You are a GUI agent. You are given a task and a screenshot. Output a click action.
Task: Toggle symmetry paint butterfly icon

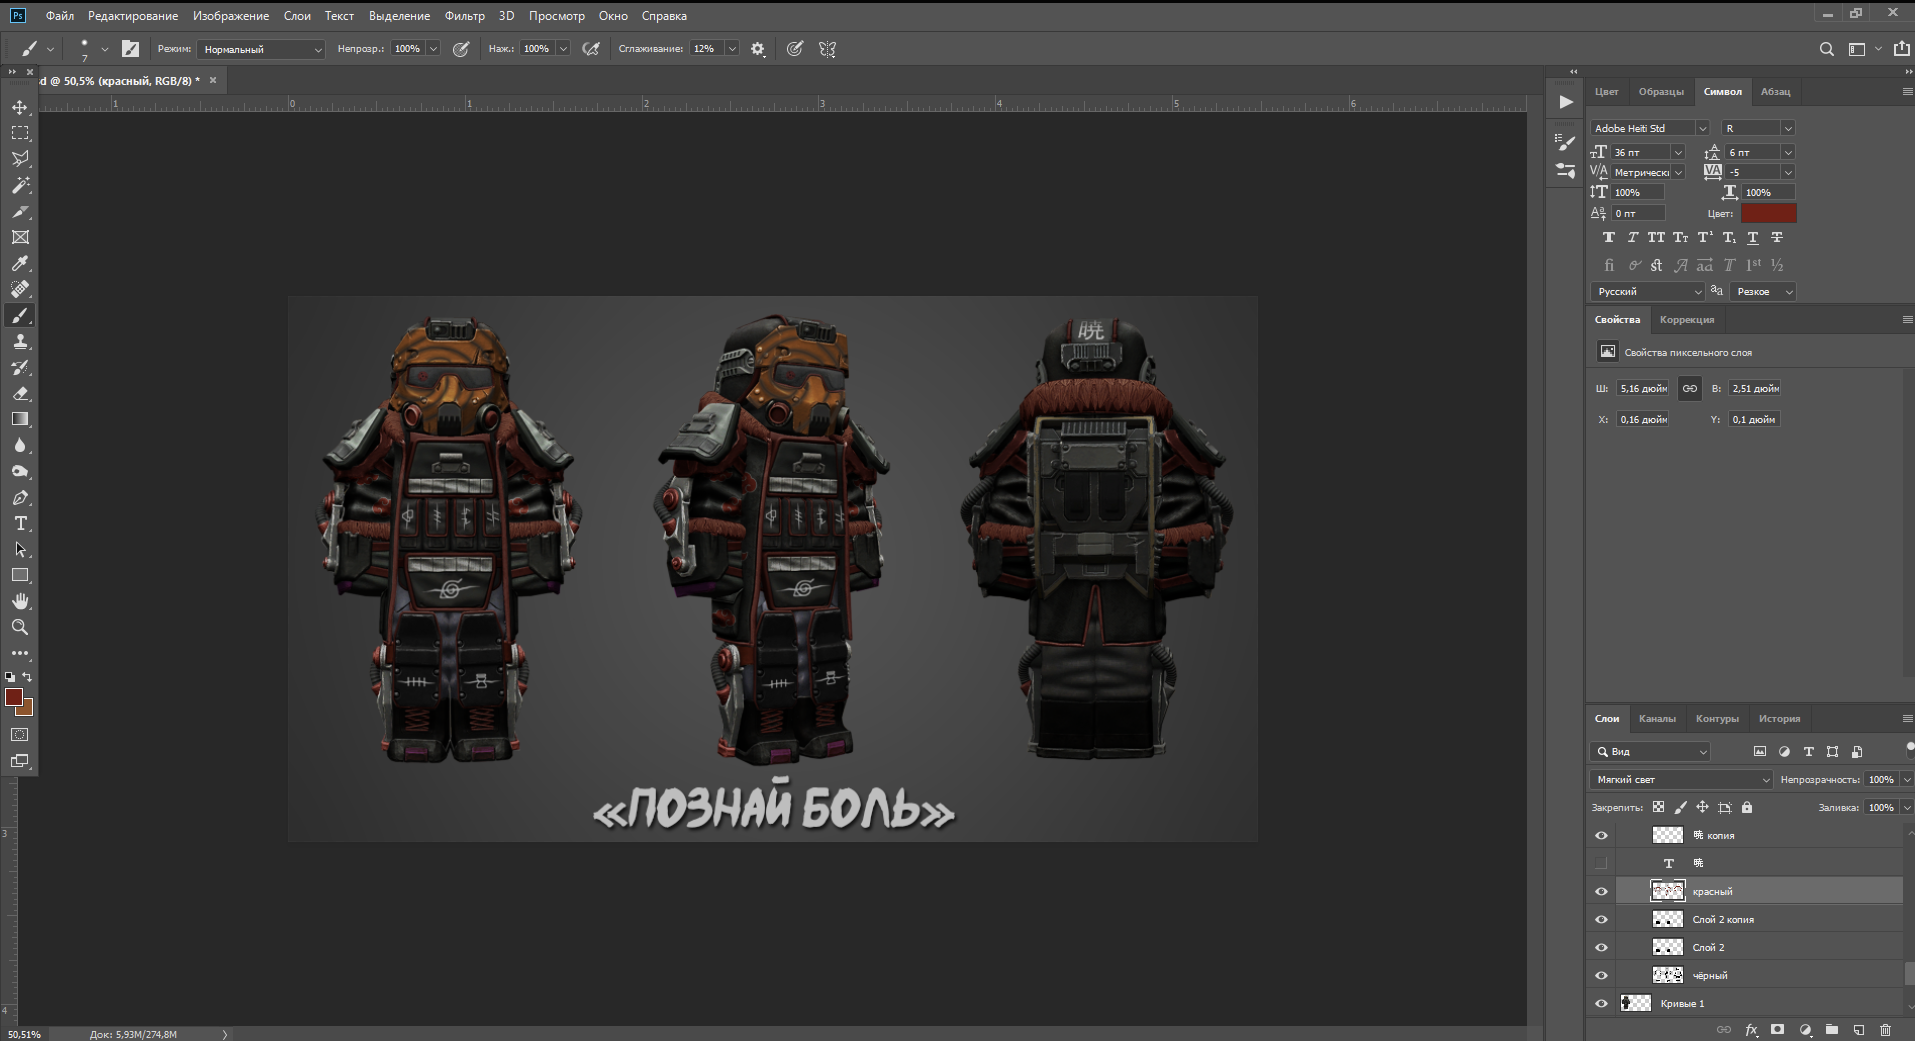click(x=827, y=49)
